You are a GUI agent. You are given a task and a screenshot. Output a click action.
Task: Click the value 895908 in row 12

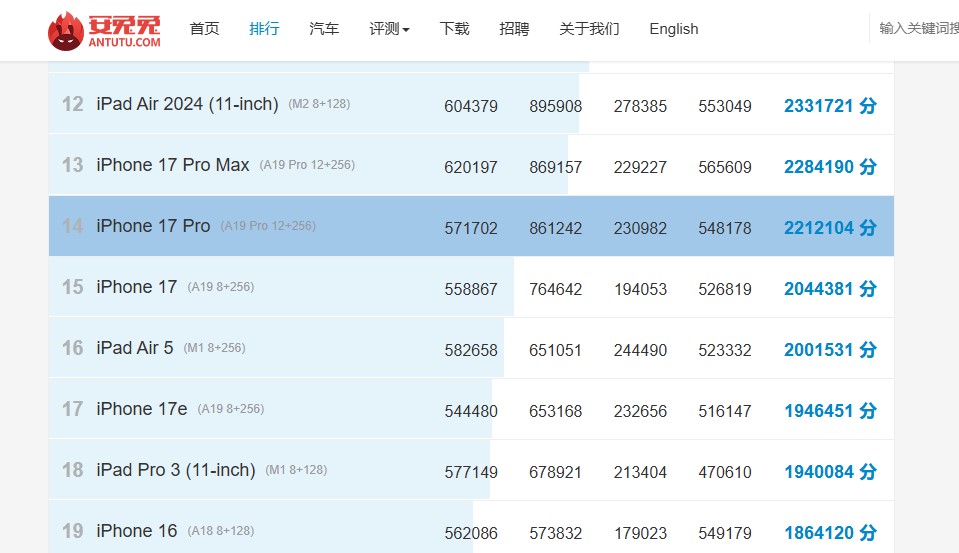tap(555, 106)
